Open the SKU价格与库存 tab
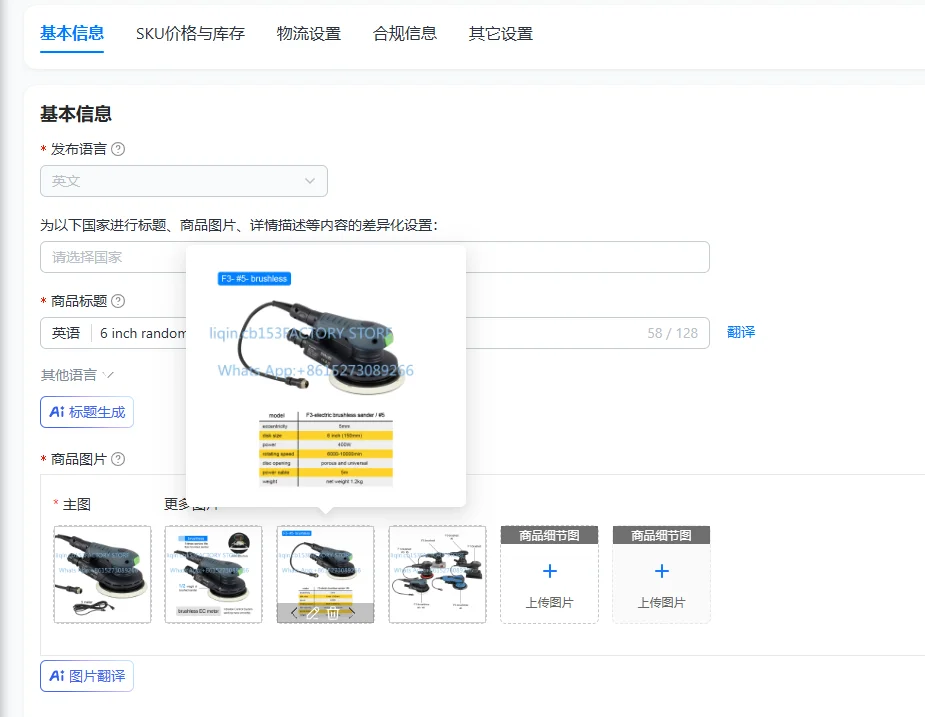Viewport: 925px width, 717px height. click(191, 33)
